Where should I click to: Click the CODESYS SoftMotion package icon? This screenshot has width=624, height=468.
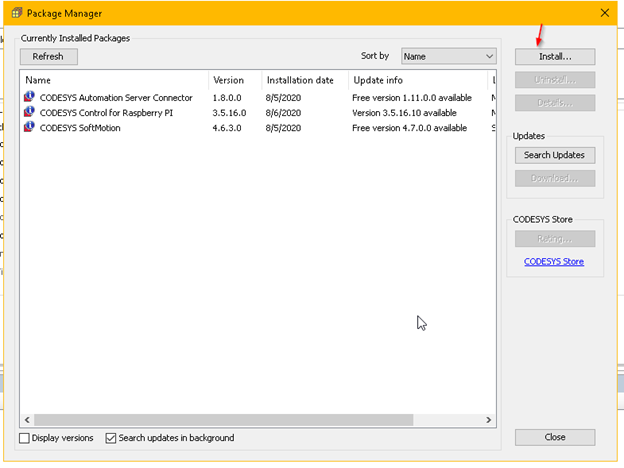[x=29, y=127]
